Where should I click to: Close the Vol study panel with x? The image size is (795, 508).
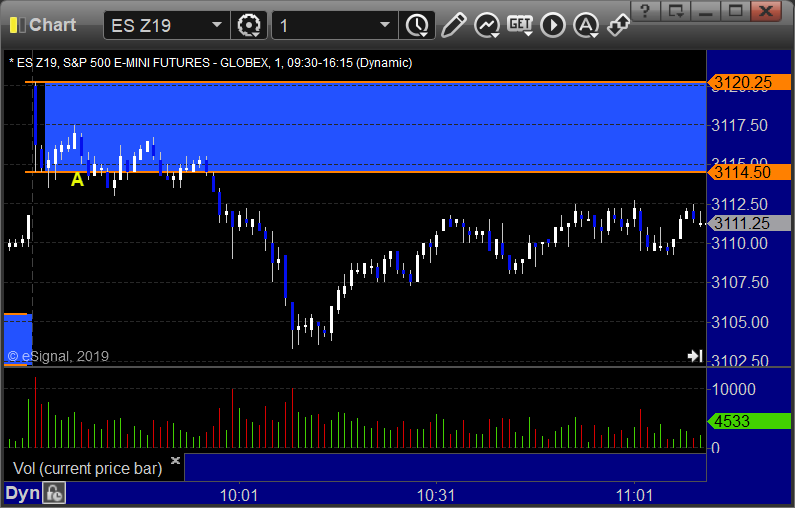click(x=175, y=460)
